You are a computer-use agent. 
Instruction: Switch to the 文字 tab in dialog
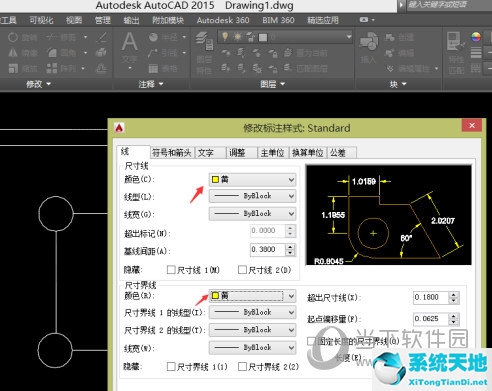coord(210,153)
